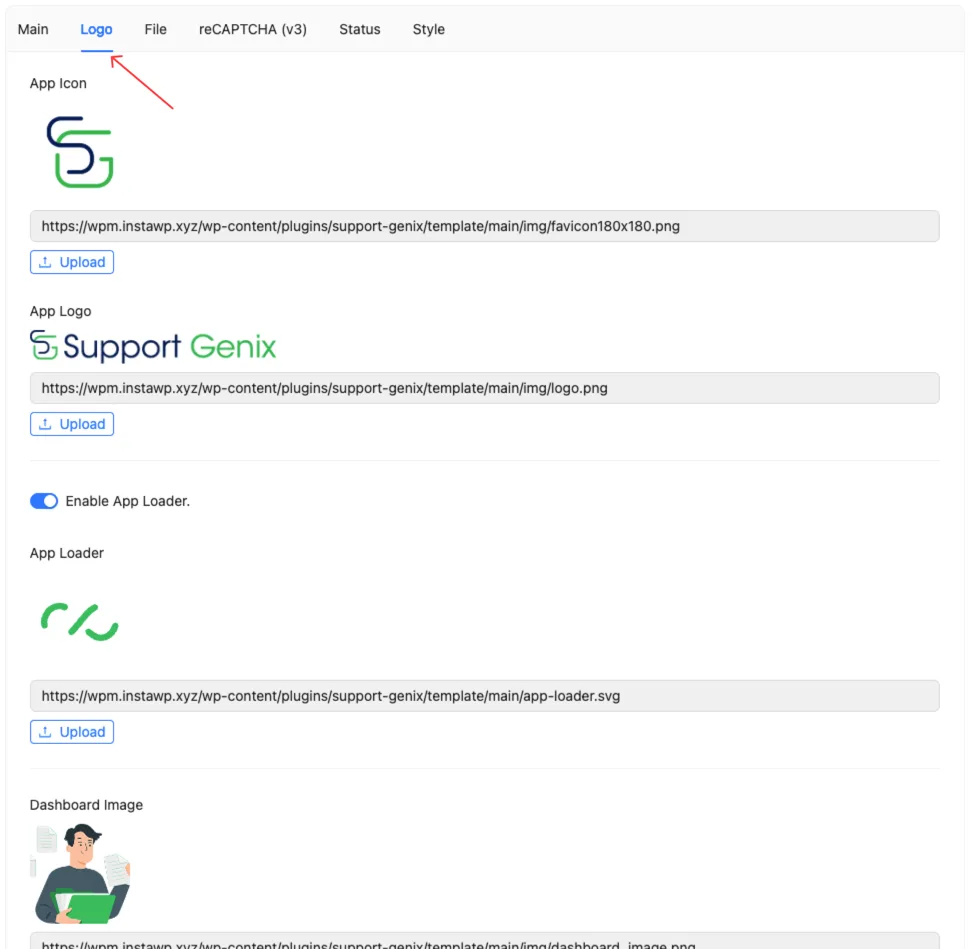The image size is (972, 949).
Task: Go to the Status tab
Action: [360, 29]
